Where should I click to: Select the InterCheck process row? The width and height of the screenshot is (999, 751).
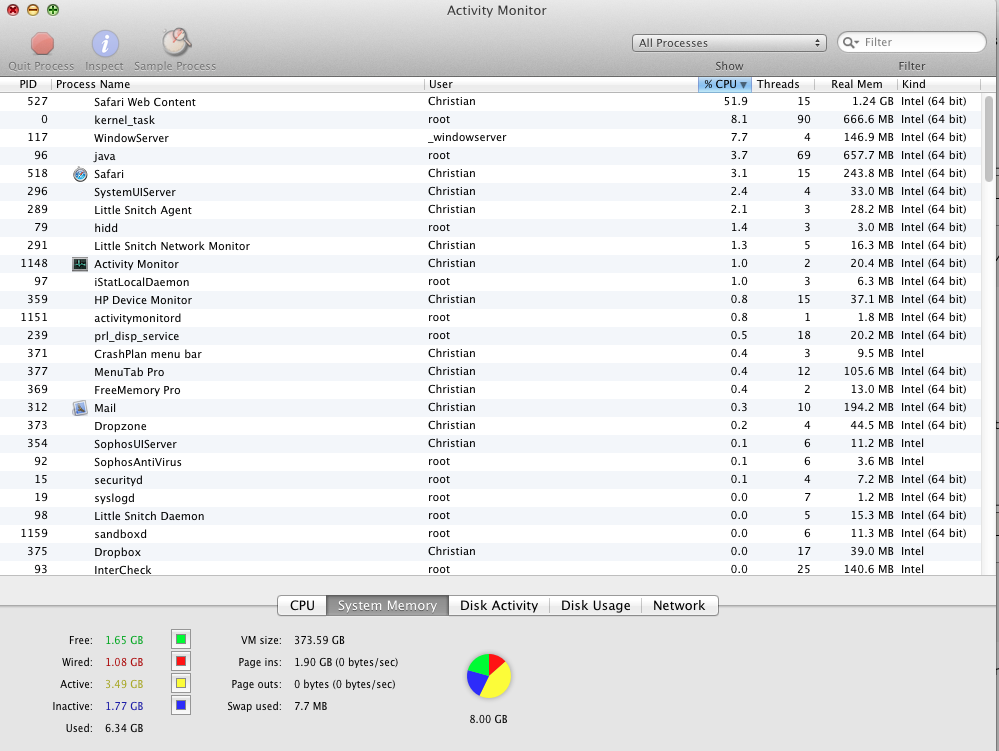(x=491, y=569)
